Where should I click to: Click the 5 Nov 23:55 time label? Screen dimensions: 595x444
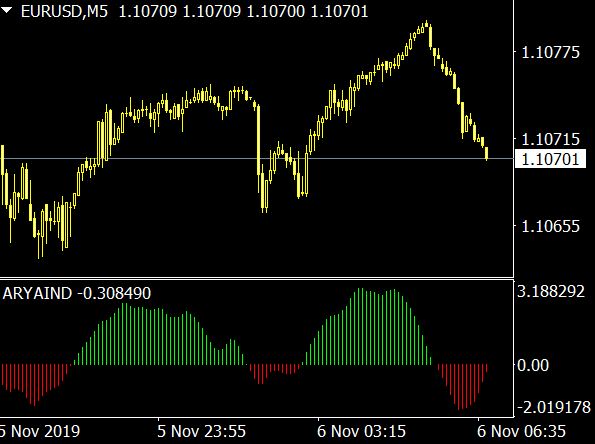(201, 431)
